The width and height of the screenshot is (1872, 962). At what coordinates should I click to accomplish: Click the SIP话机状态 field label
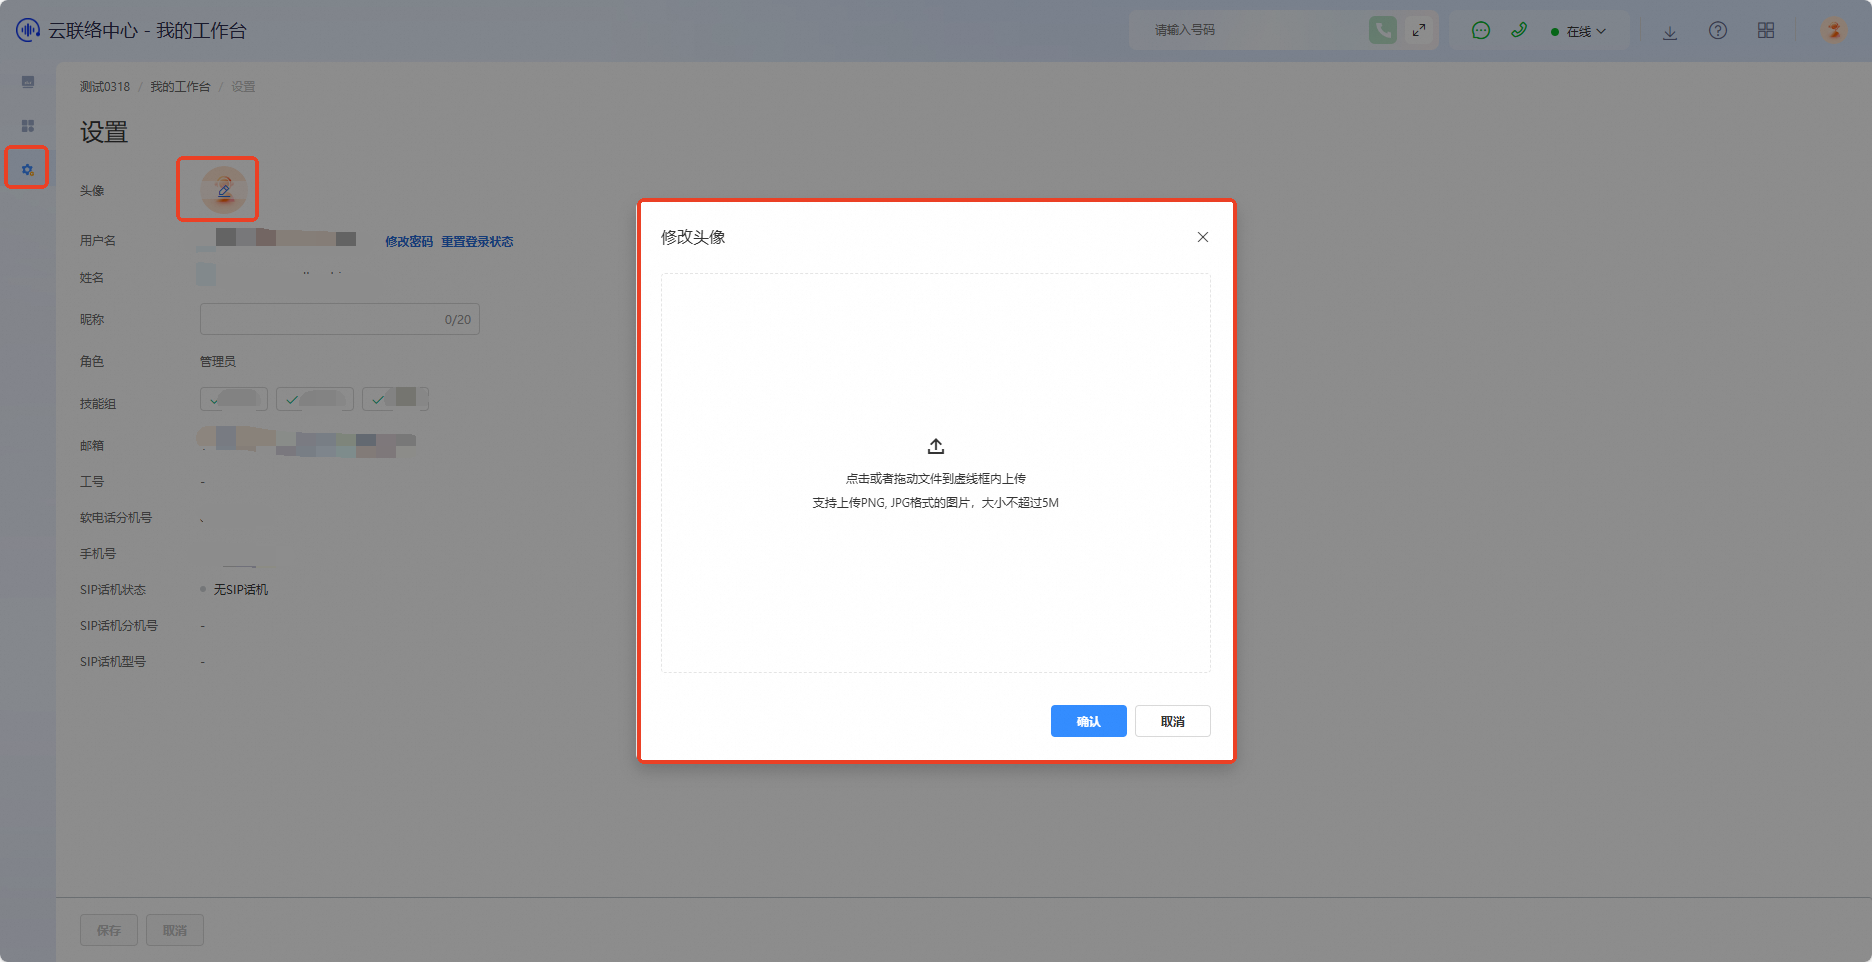pyautogui.click(x=113, y=590)
